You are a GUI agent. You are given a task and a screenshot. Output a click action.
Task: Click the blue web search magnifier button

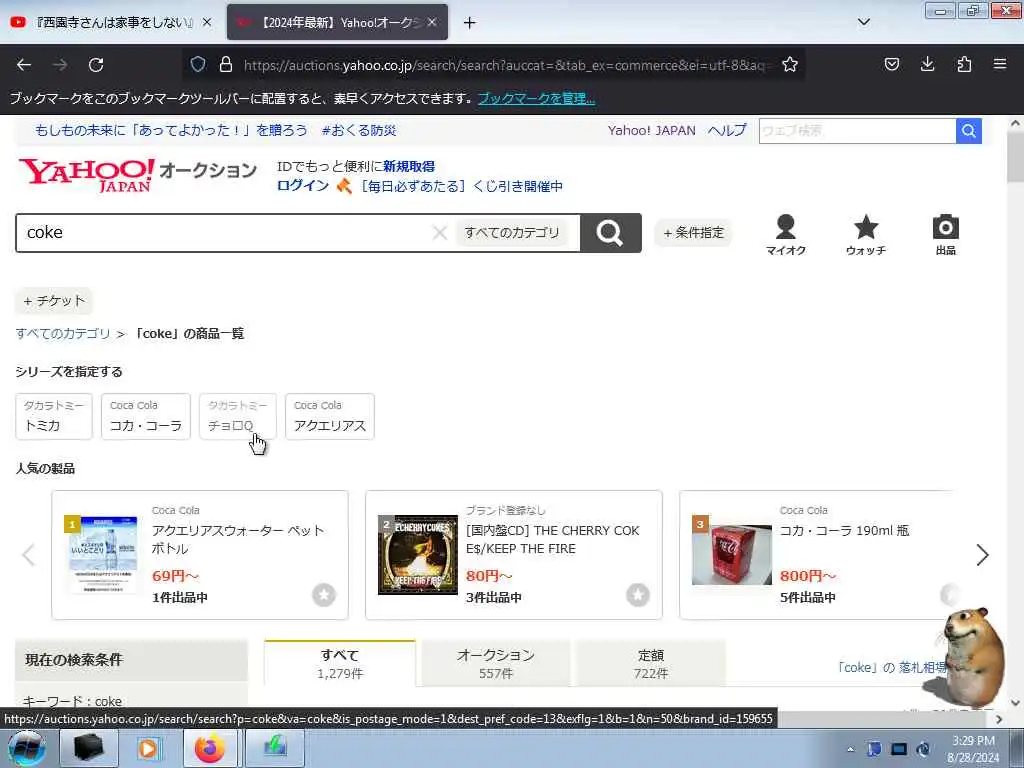968,131
